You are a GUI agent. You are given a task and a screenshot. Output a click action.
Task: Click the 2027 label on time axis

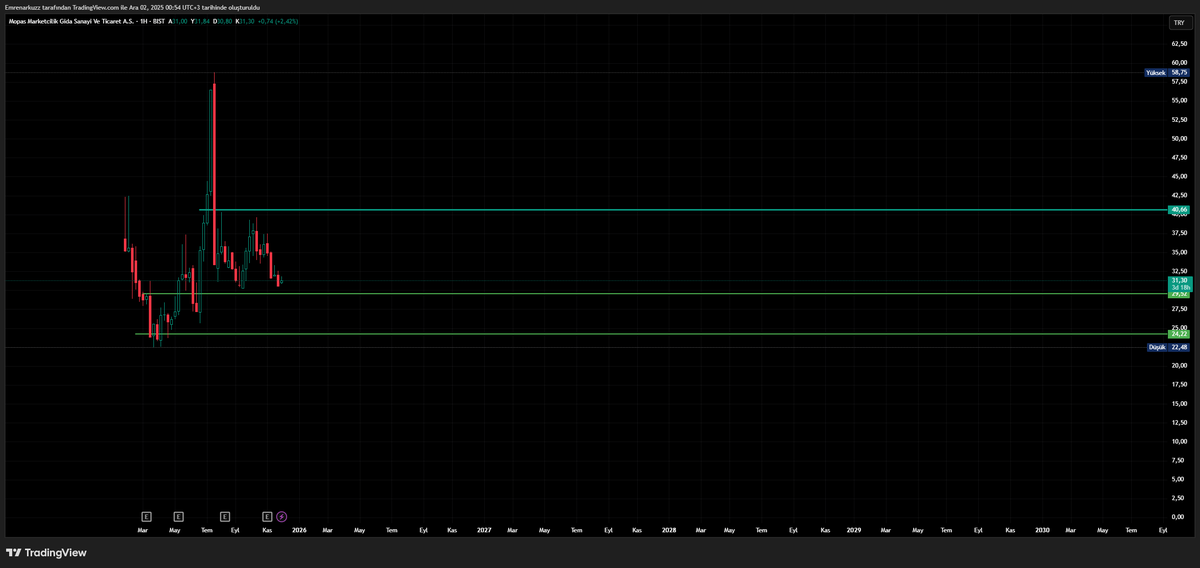click(484, 530)
